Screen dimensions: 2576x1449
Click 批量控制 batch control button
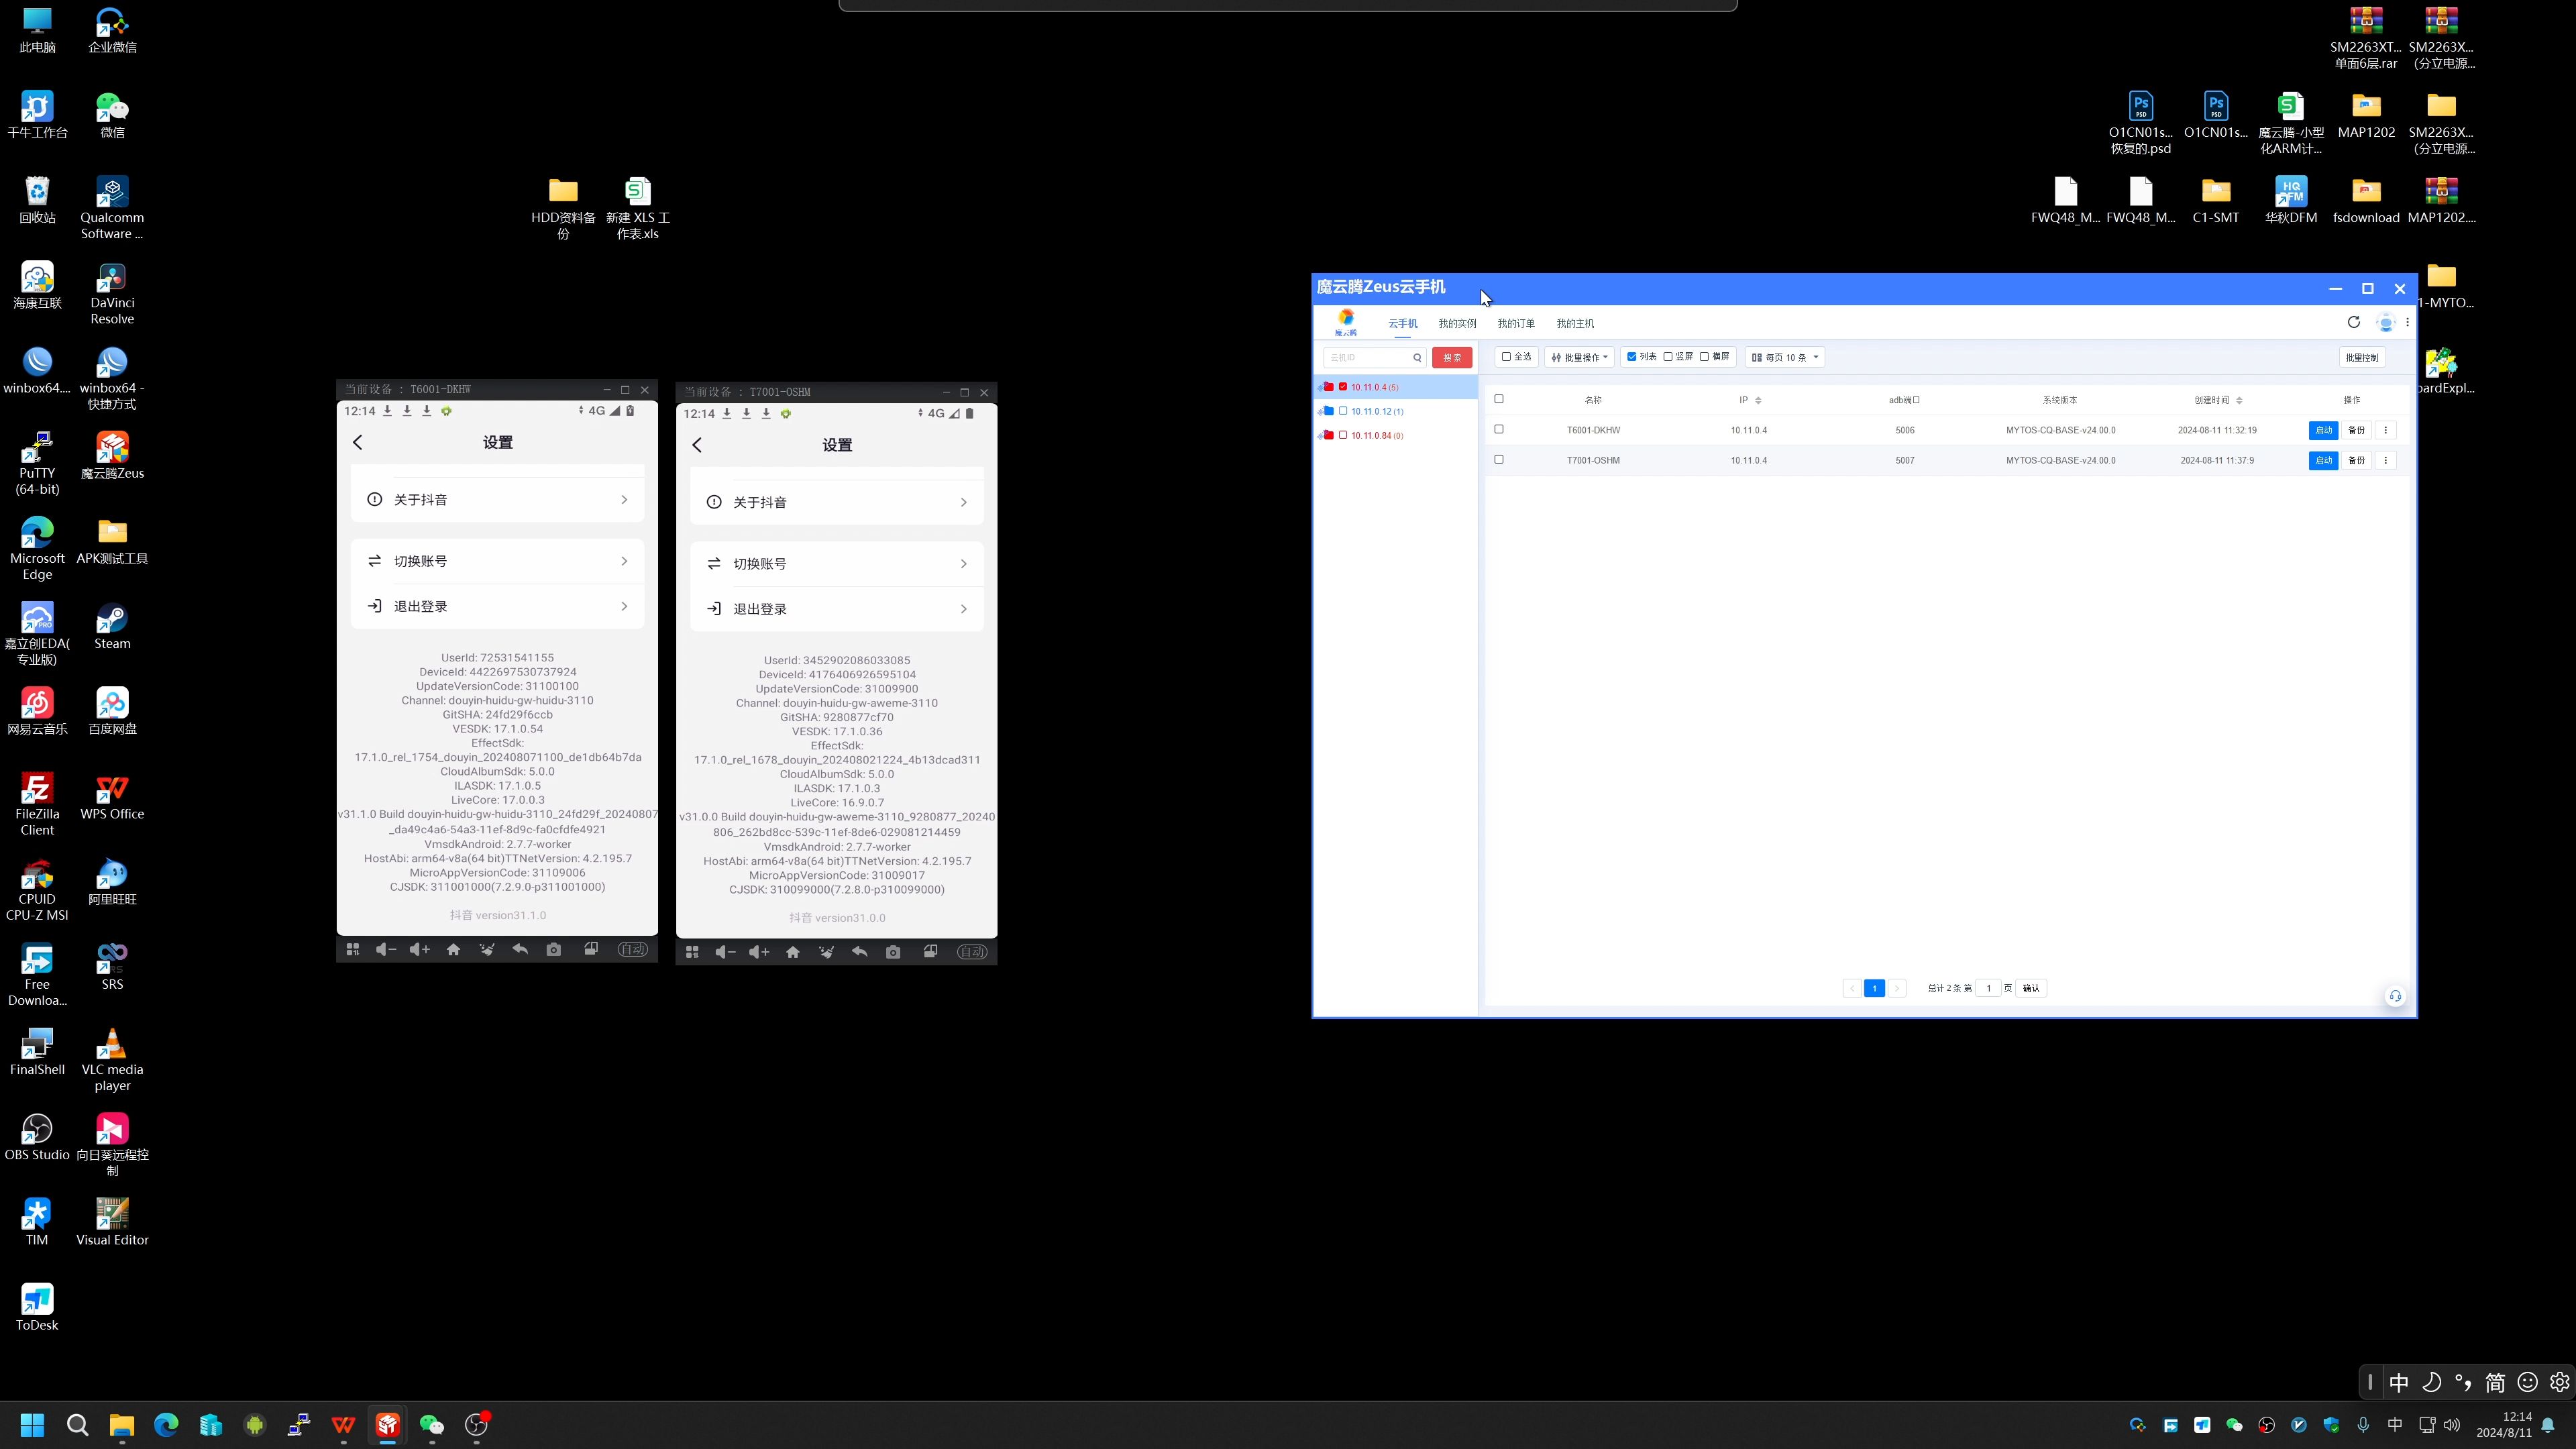coord(2361,357)
